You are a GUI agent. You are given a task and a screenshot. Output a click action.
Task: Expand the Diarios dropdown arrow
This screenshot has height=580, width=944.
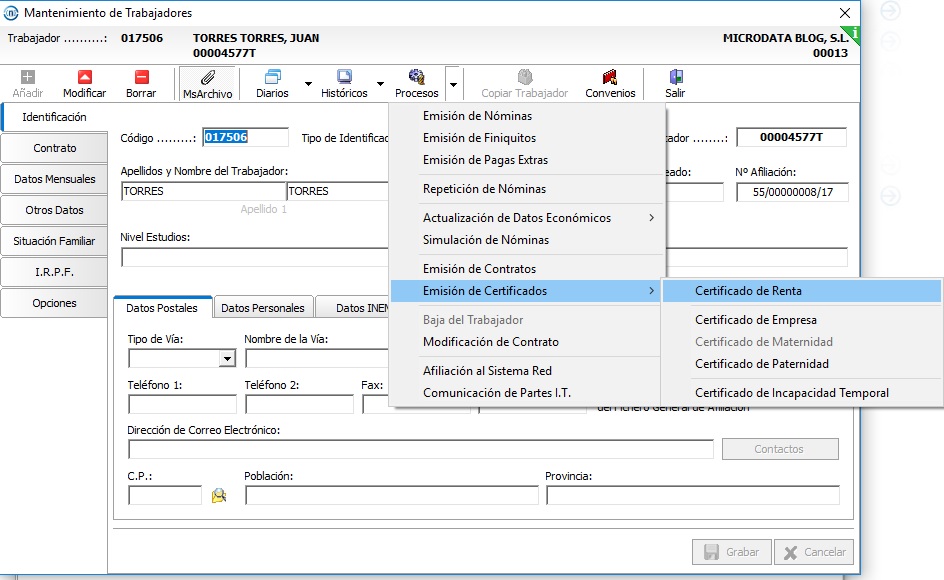[x=308, y=84]
